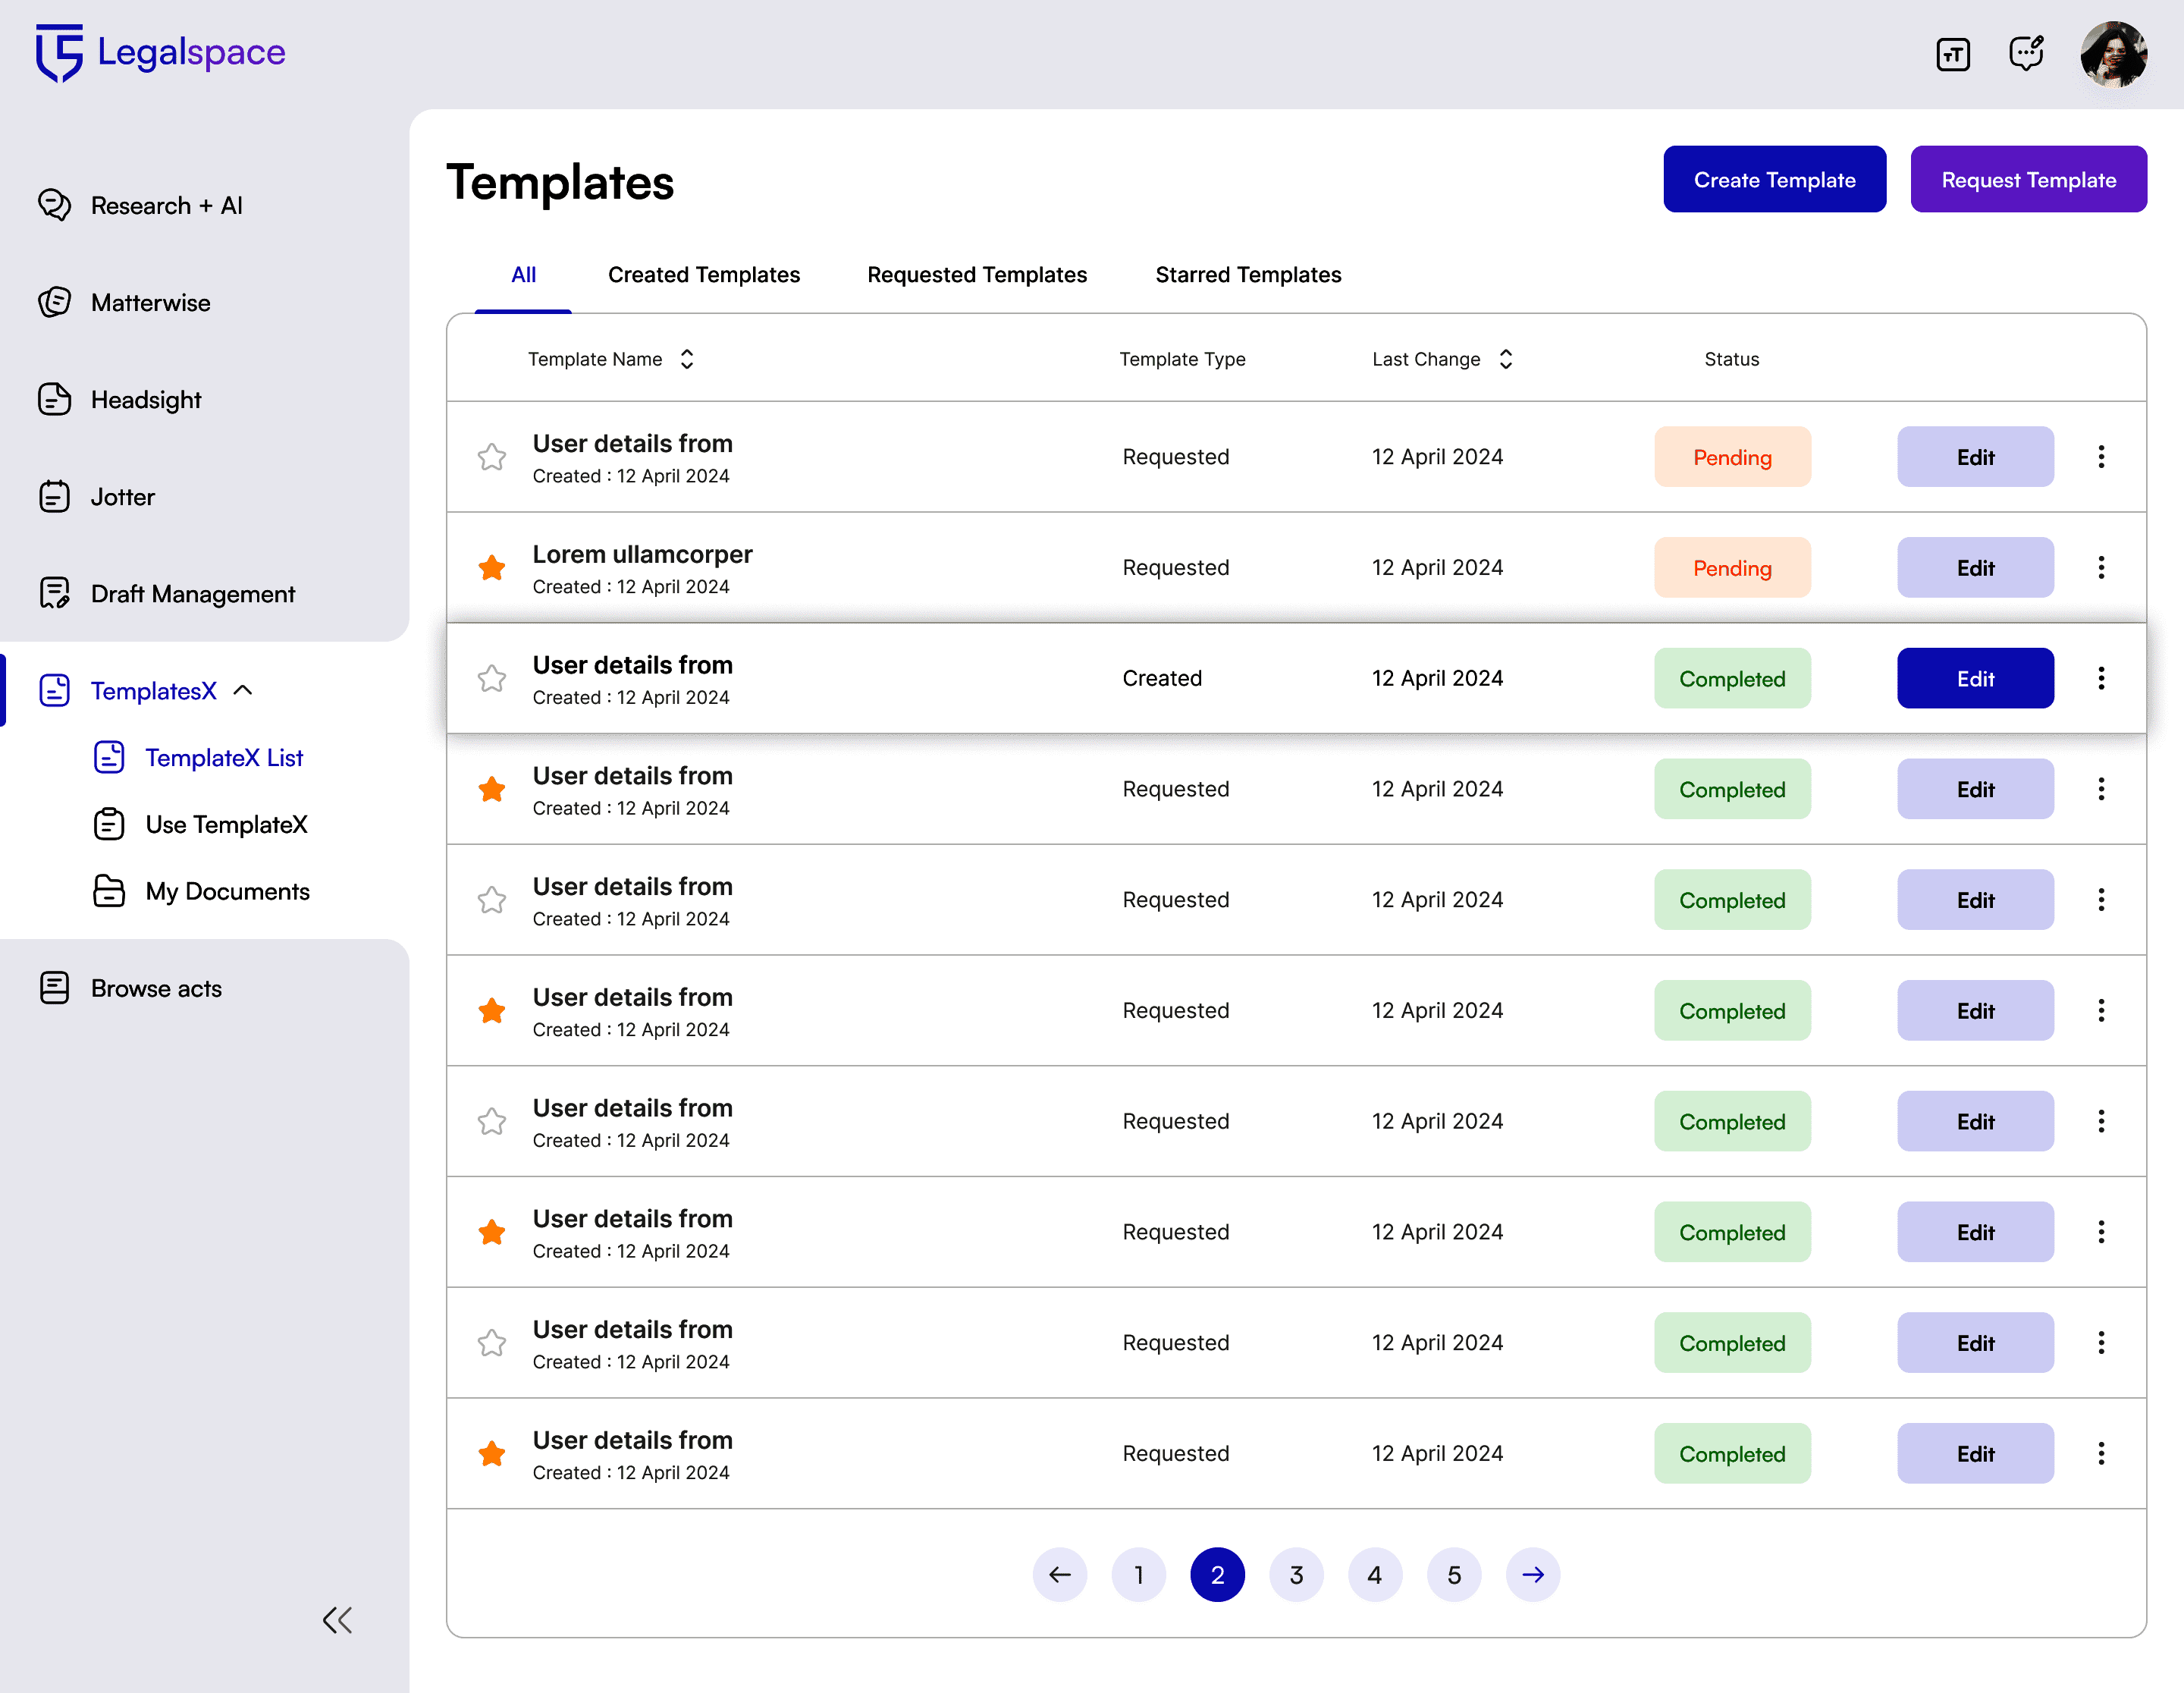The height and width of the screenshot is (1693, 2184).
Task: Click the text size icon in header
Action: pyautogui.click(x=1952, y=54)
